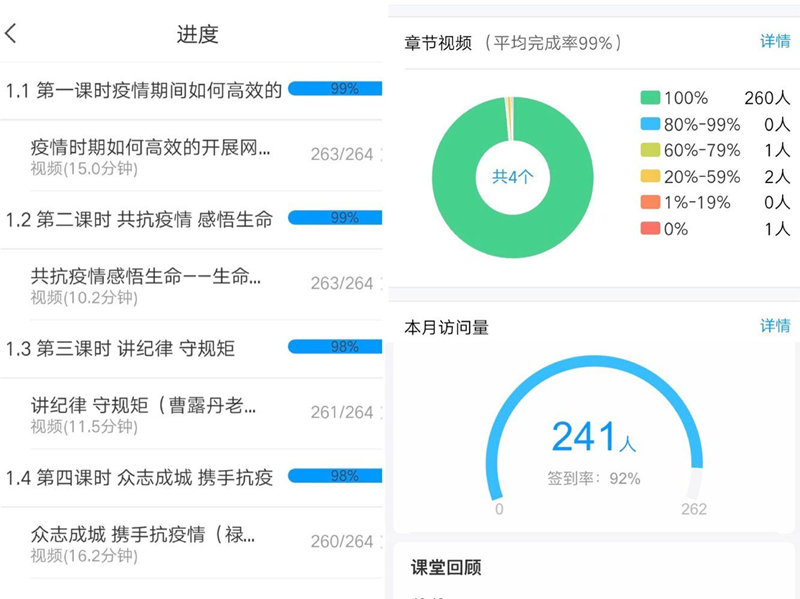Screen dimensions: 800x599
Task: Open 详情 next to 章节视频
Action: [776, 40]
